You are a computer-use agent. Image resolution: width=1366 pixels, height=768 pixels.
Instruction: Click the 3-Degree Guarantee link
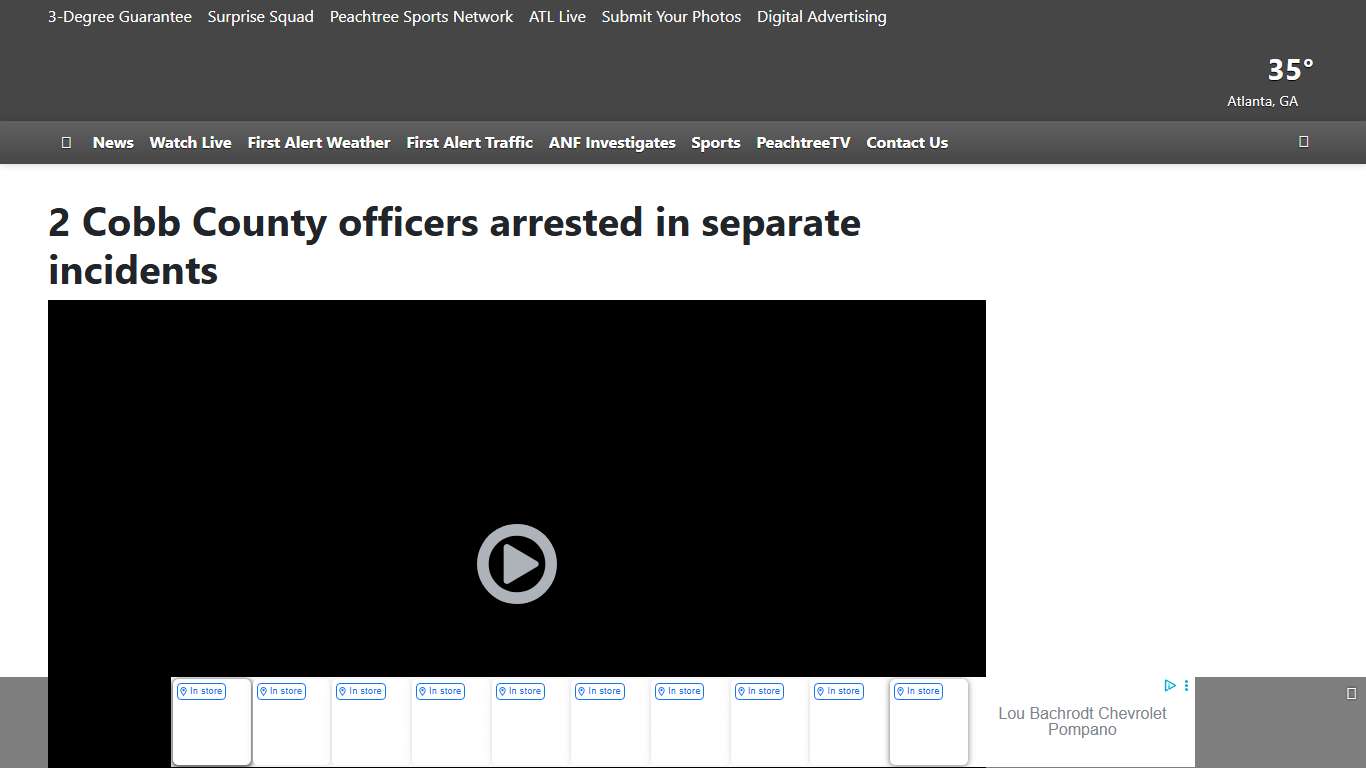coord(119,17)
